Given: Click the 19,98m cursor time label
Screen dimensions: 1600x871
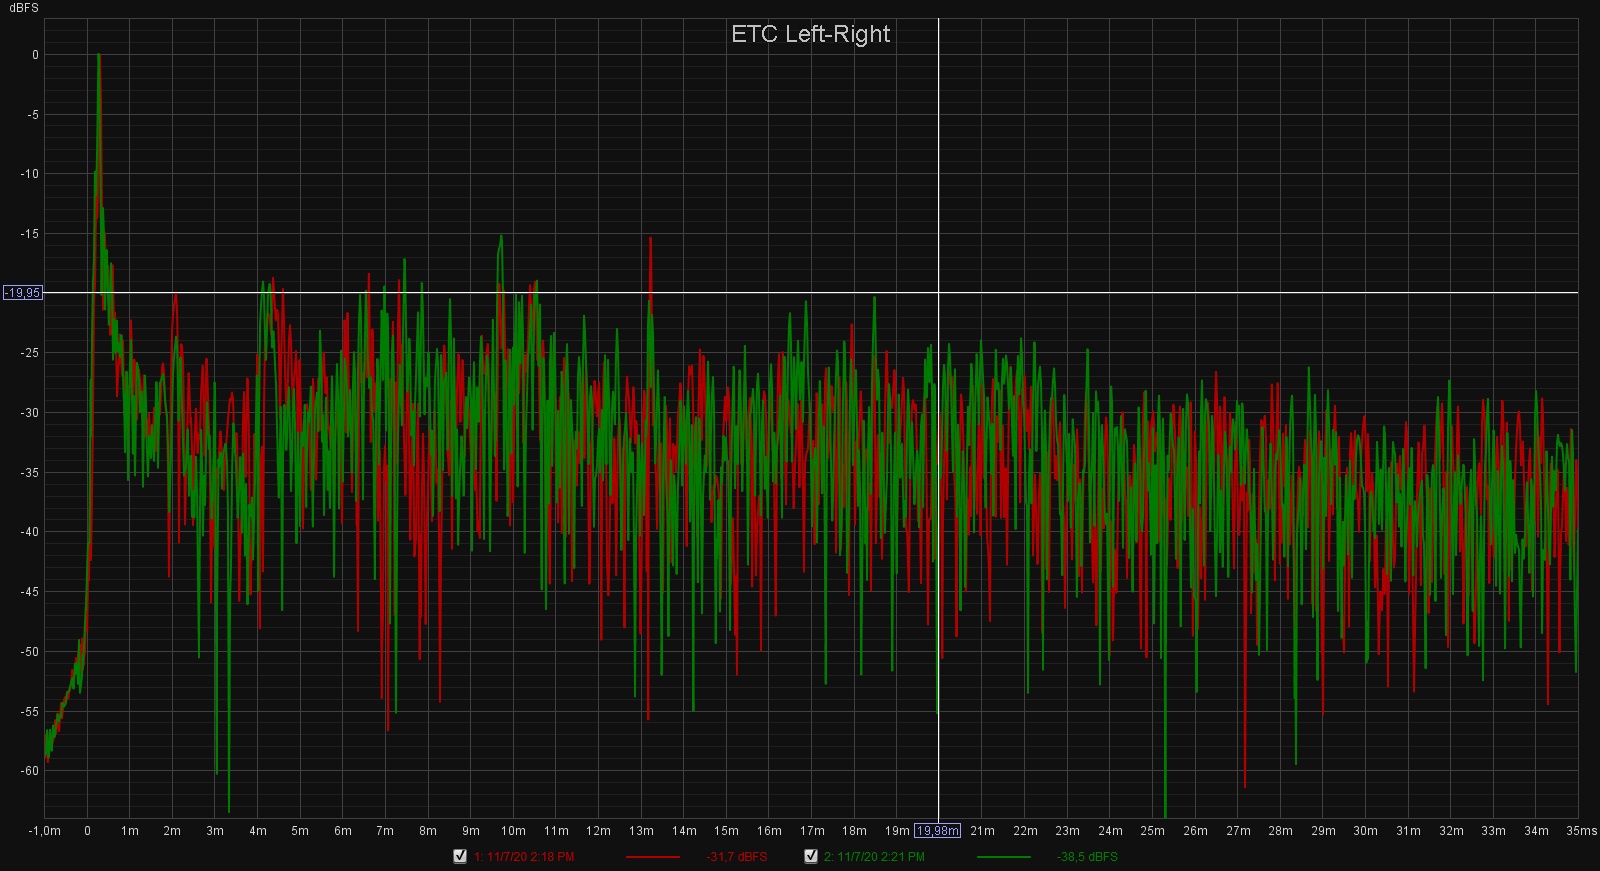Looking at the screenshot, I should click(x=938, y=831).
